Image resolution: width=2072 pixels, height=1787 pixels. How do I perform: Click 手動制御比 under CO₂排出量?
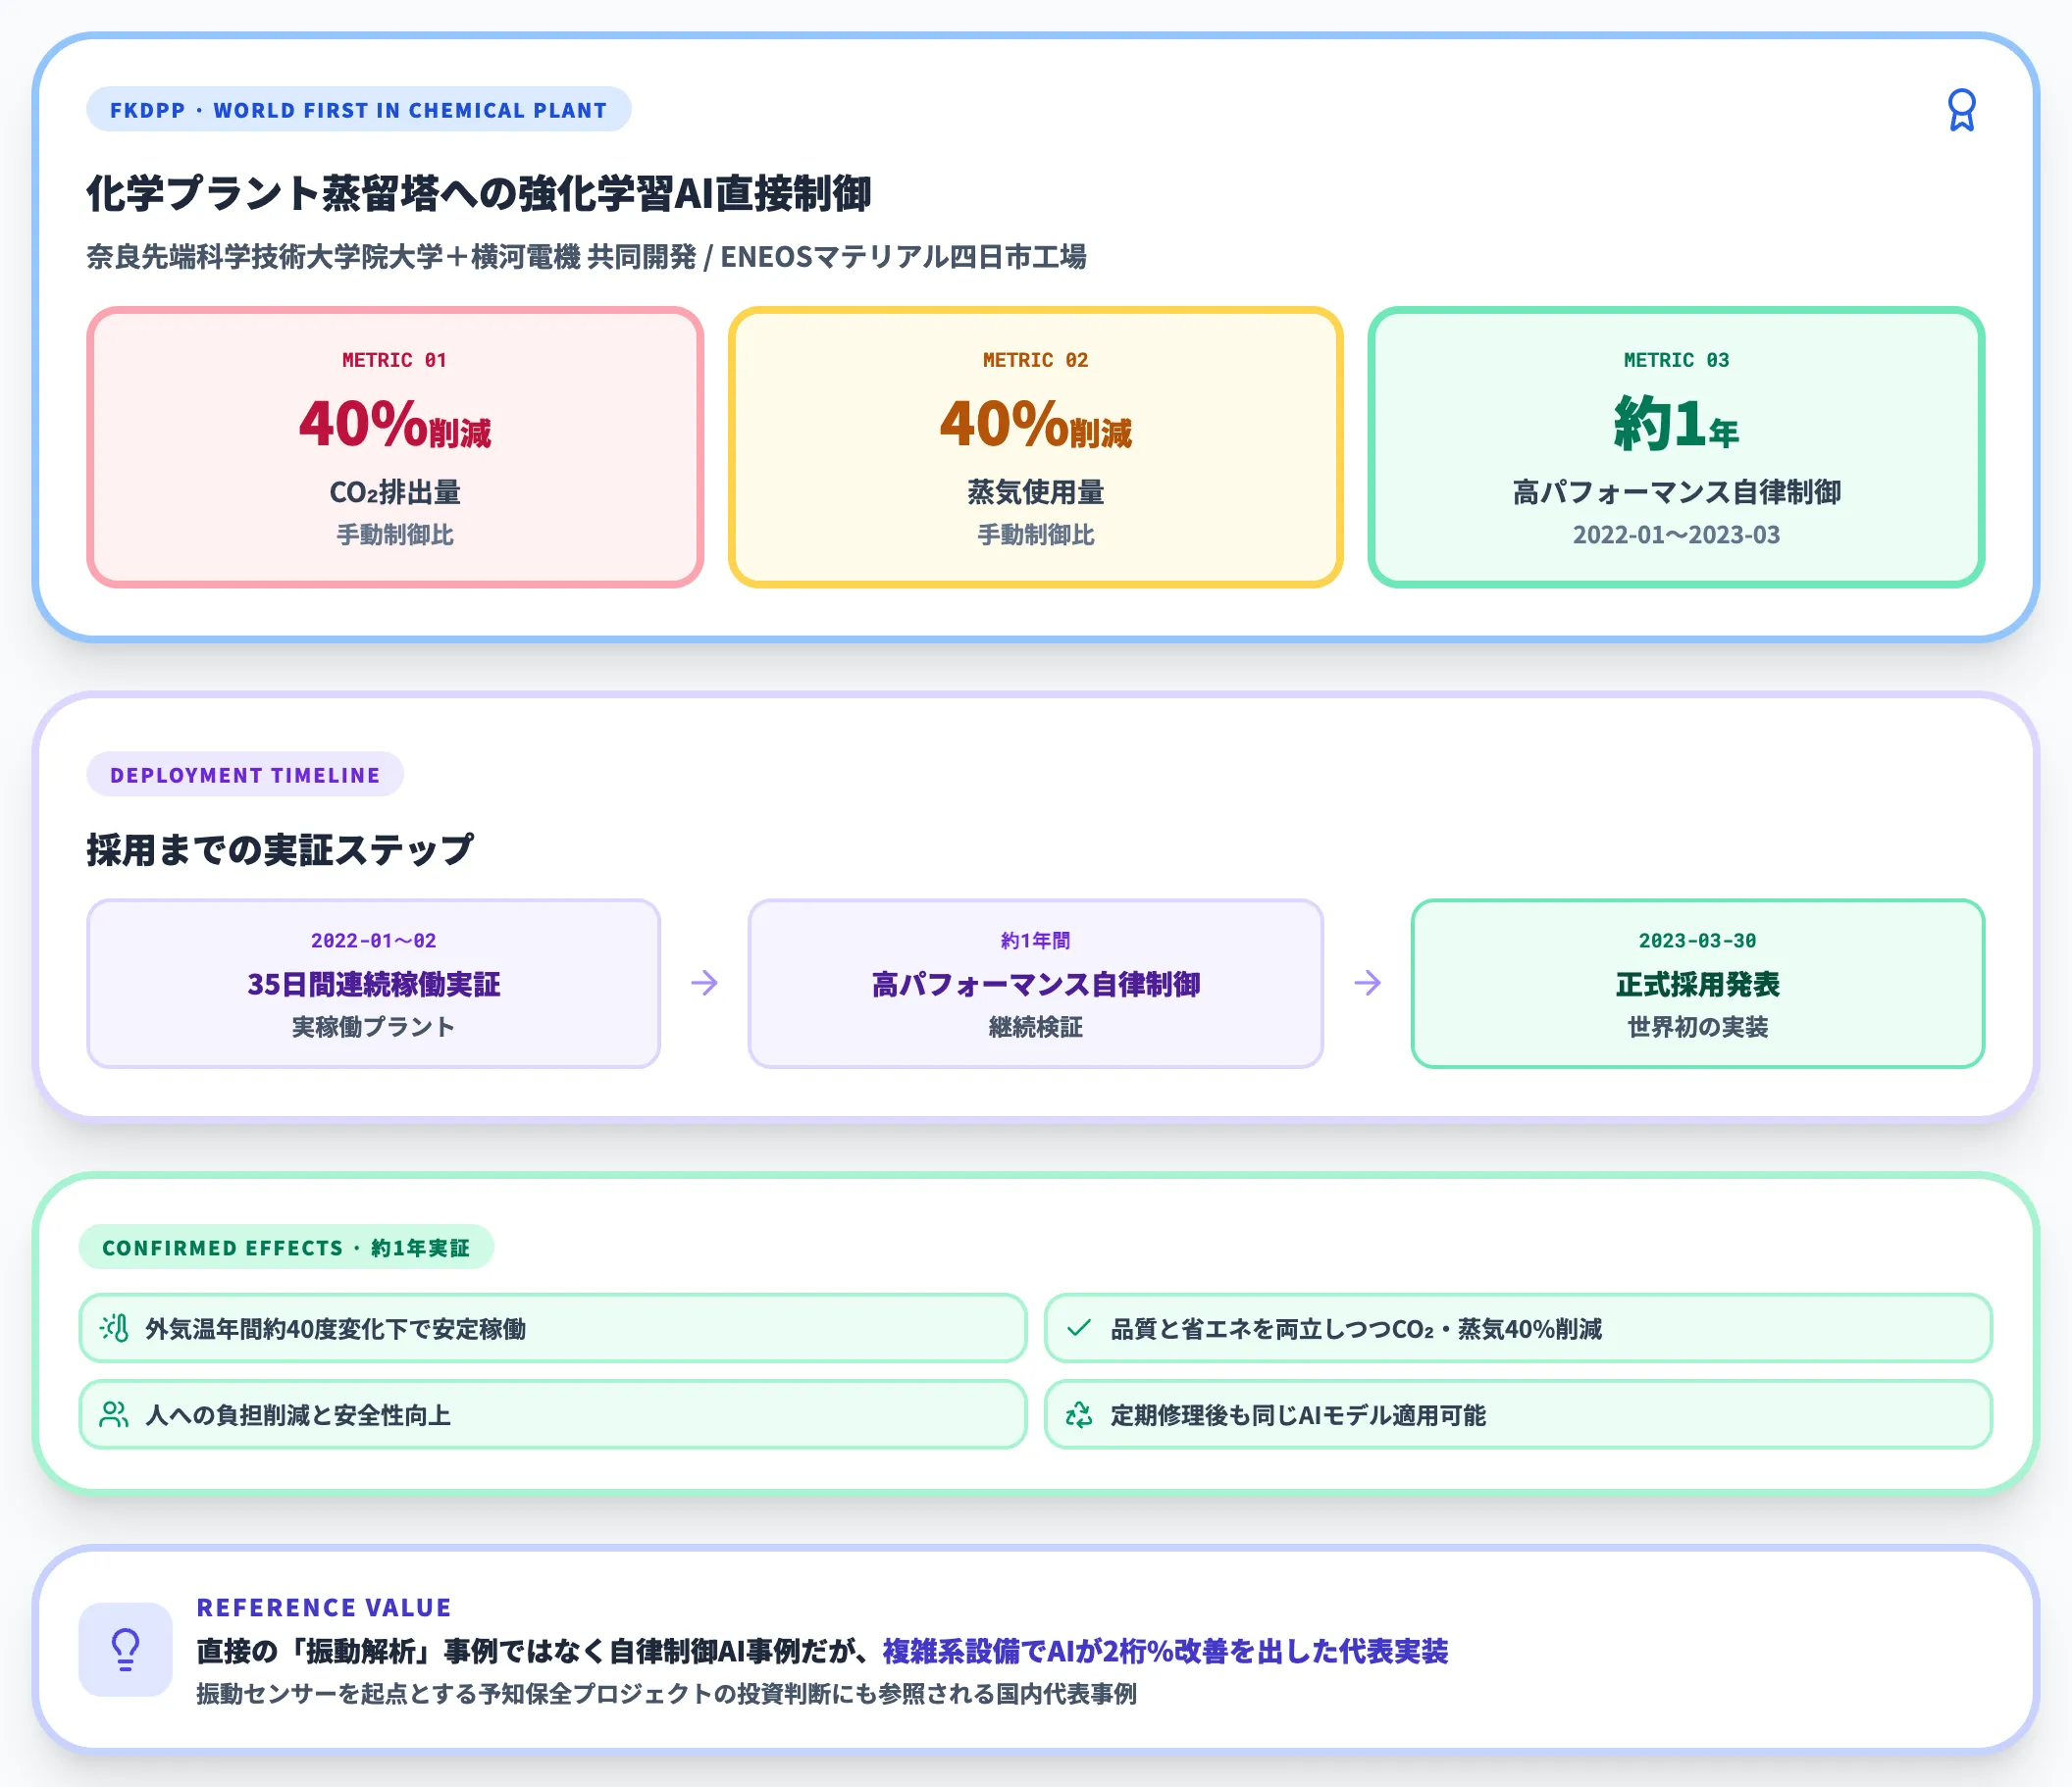point(395,535)
